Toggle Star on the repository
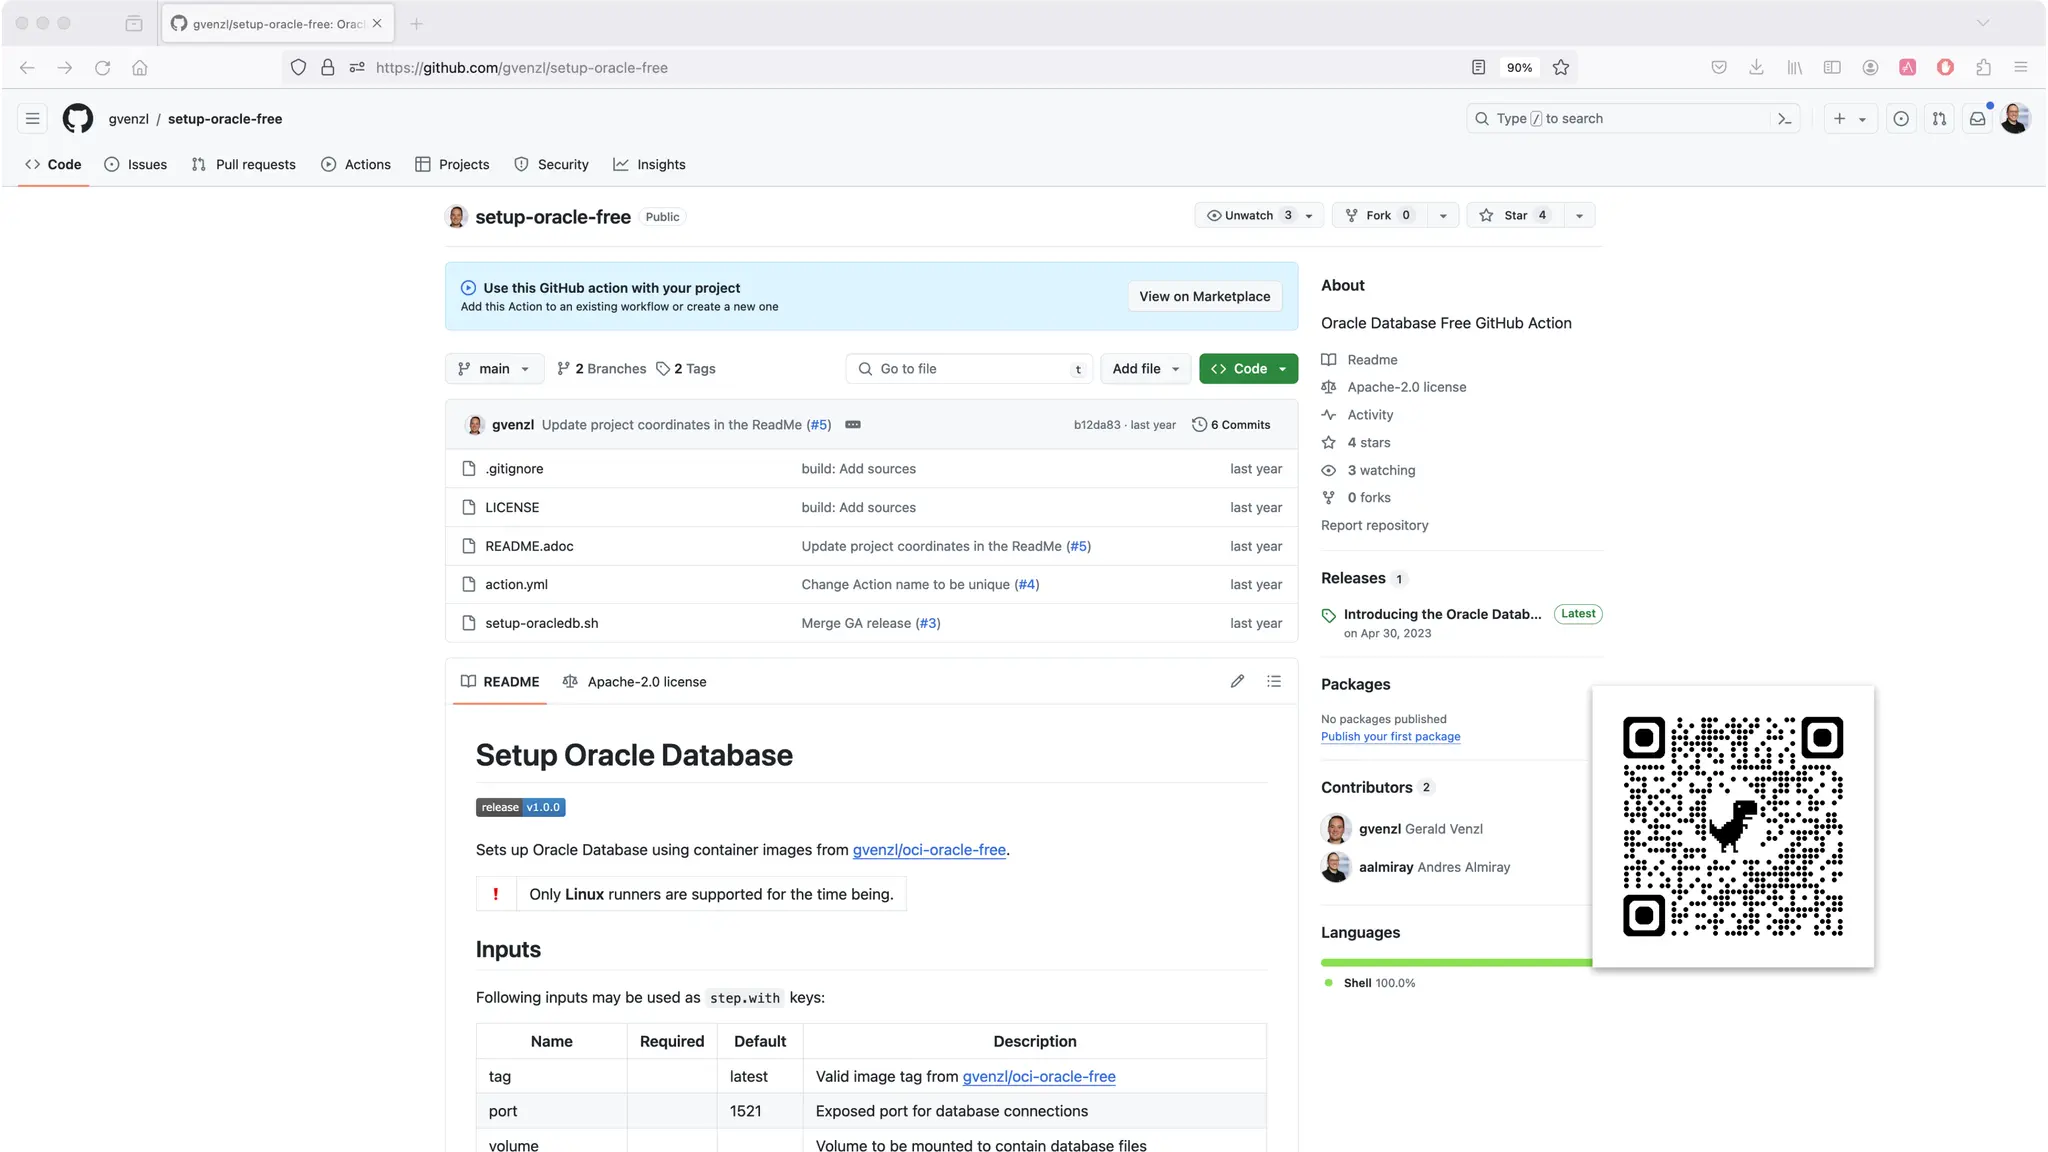Image resolution: width=2048 pixels, height=1152 pixels. point(1515,215)
